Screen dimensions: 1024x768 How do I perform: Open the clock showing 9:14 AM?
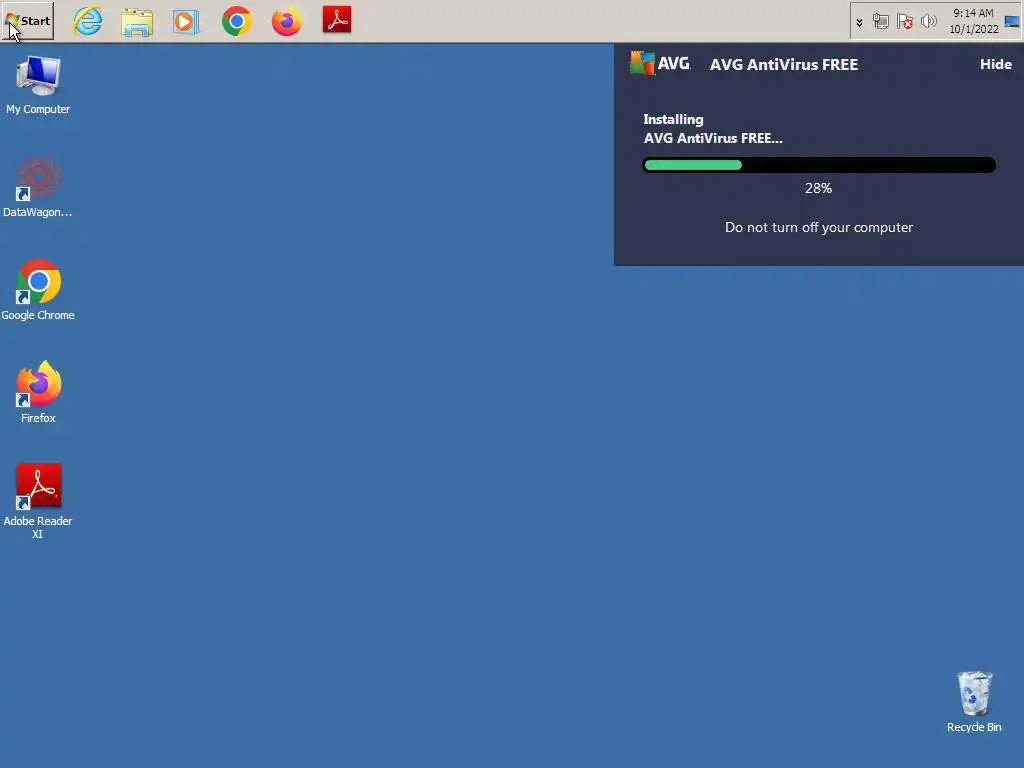click(x=973, y=21)
